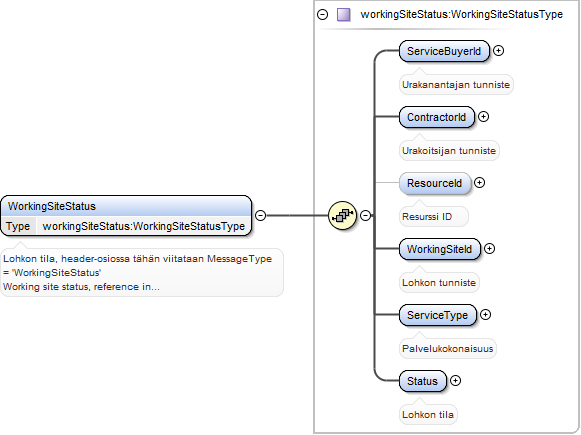Expand the WorkingSiteId element
The width and height of the screenshot is (581, 435).
click(x=489, y=249)
